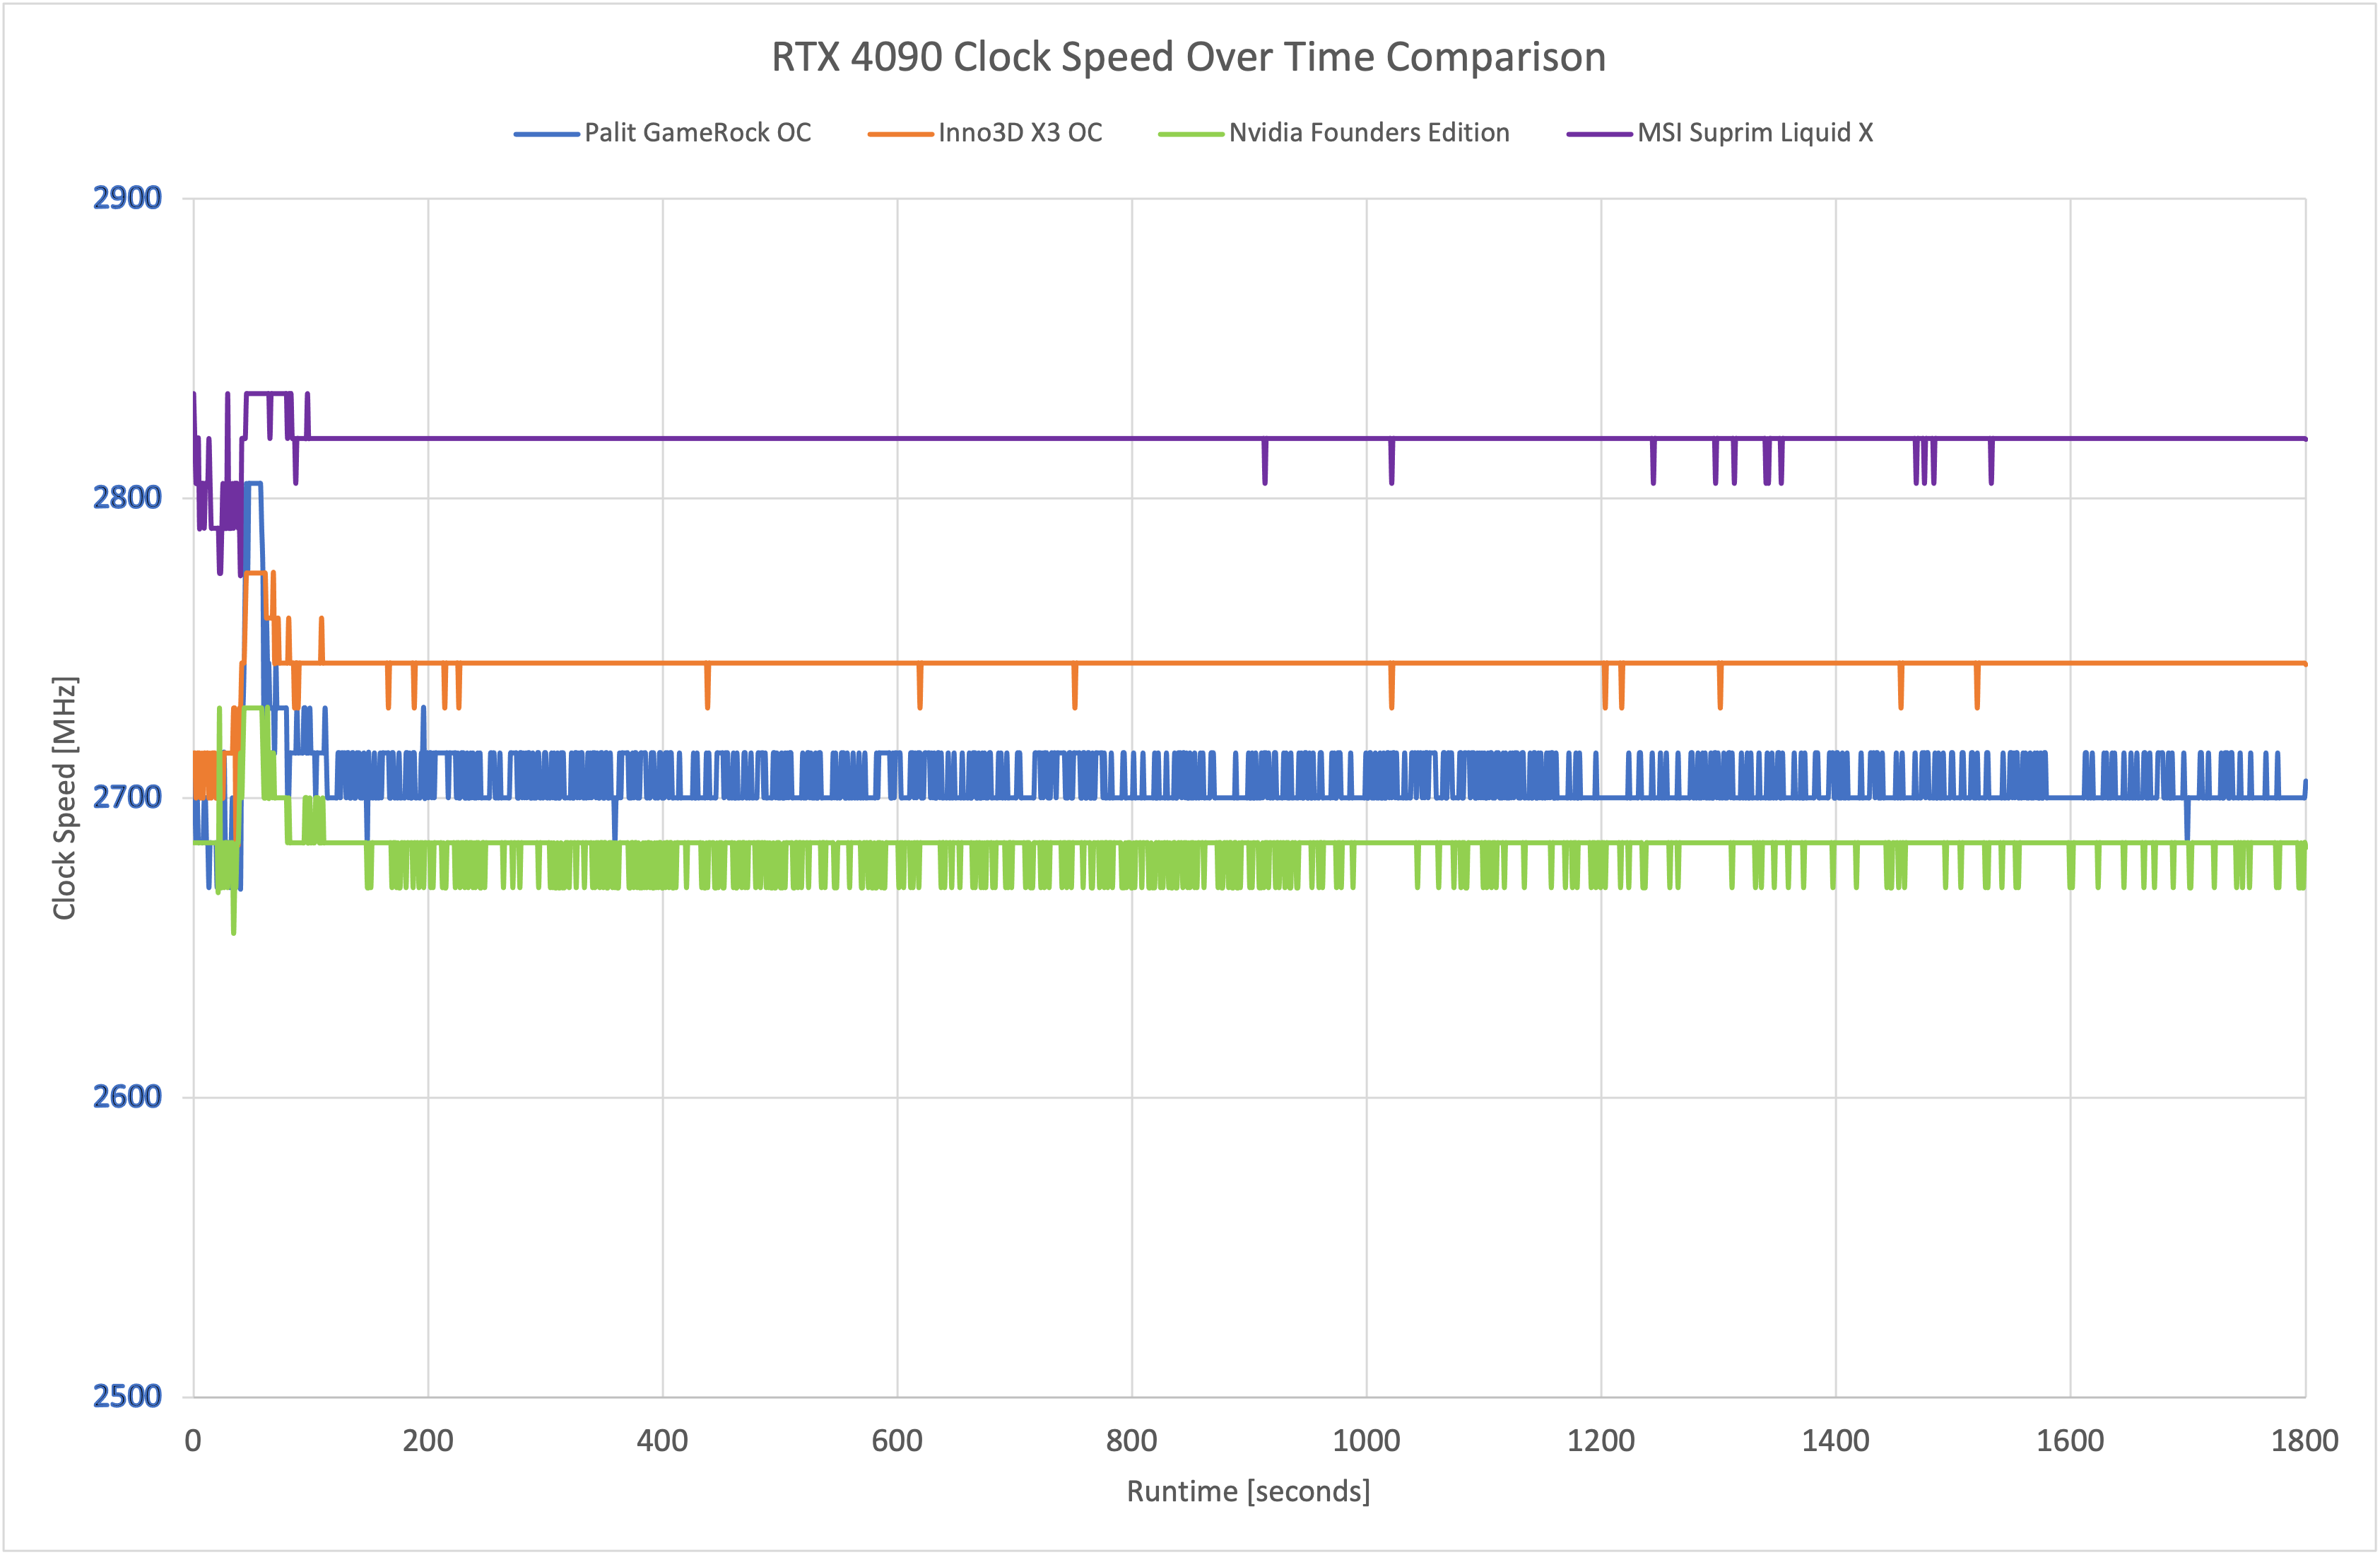Click the 0 x-axis tick label
This screenshot has height=1555, width=2380.
pyautogui.click(x=193, y=1441)
